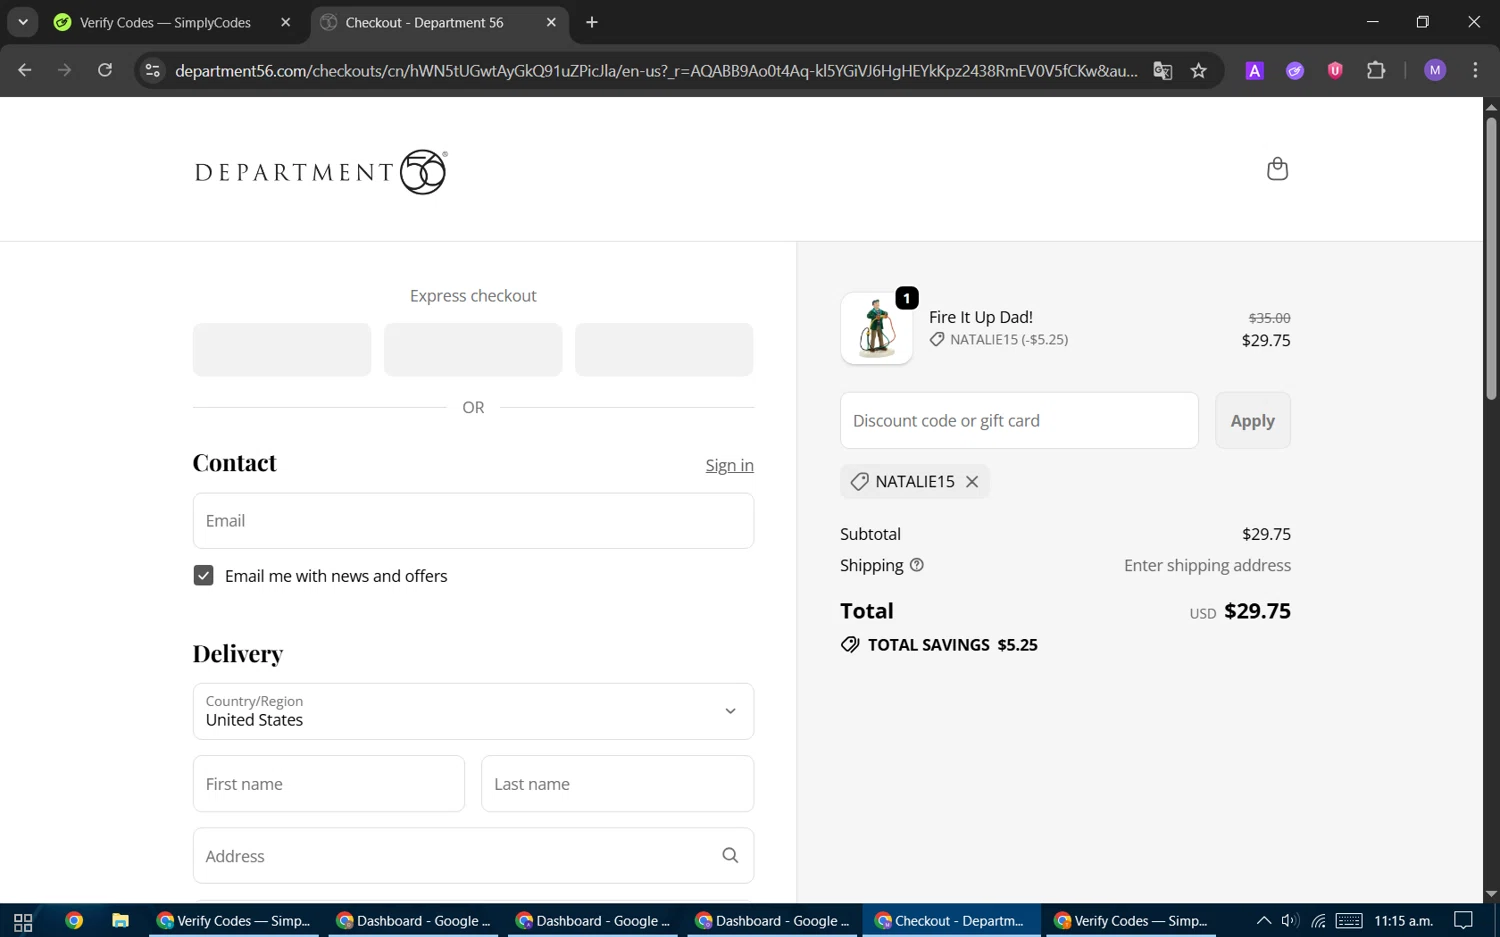This screenshot has width=1500, height=937.
Task: Close the Verify Codes — SimplyCodes tab
Action: (x=286, y=22)
